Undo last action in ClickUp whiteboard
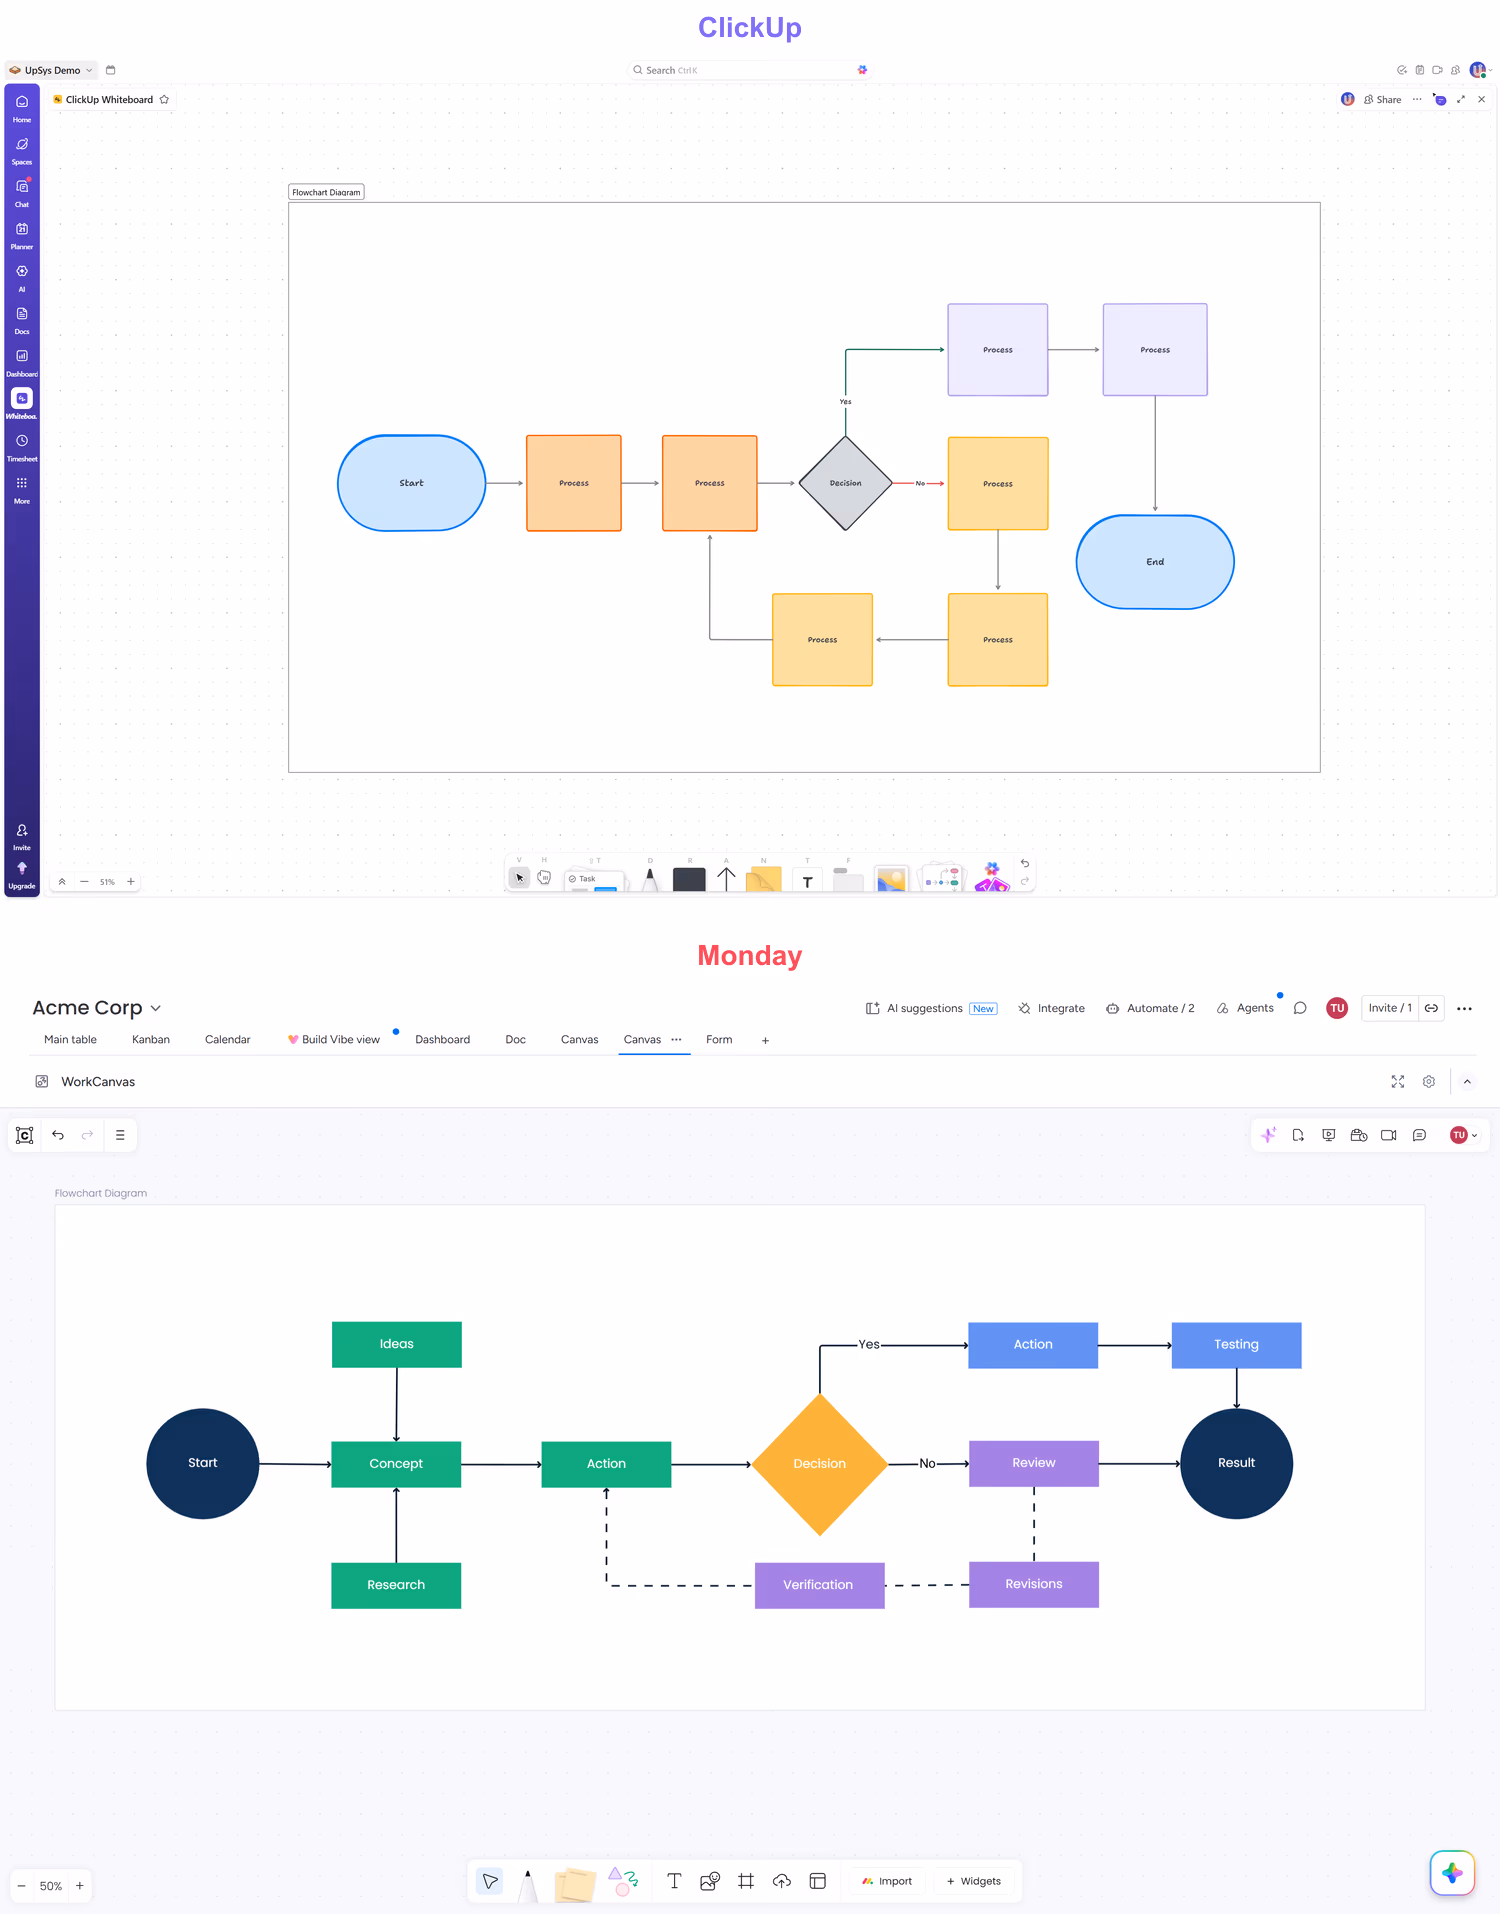The image size is (1500, 1914). tap(1025, 863)
